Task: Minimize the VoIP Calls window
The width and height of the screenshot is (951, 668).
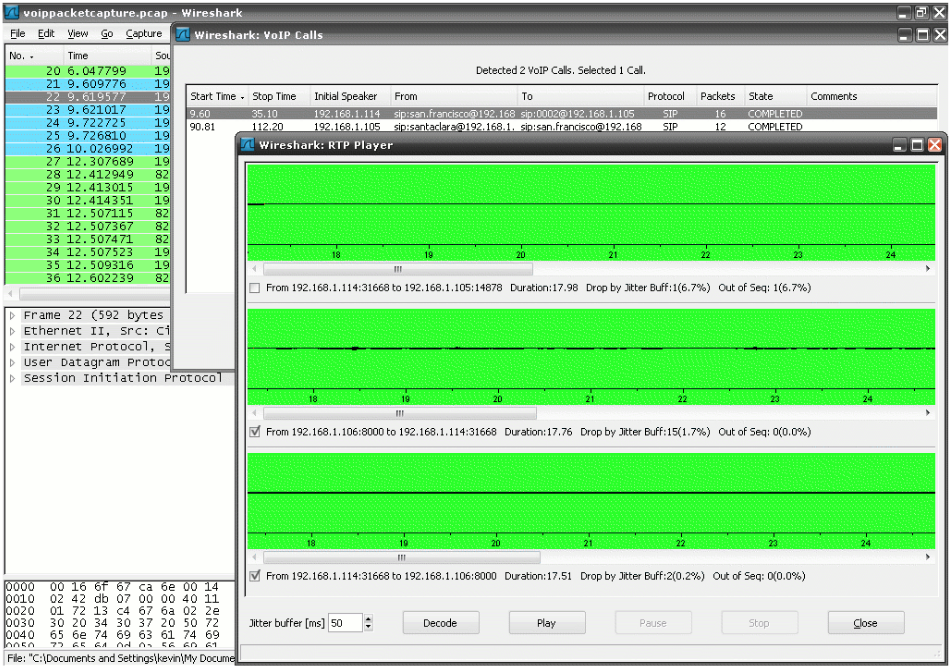Action: [905, 35]
